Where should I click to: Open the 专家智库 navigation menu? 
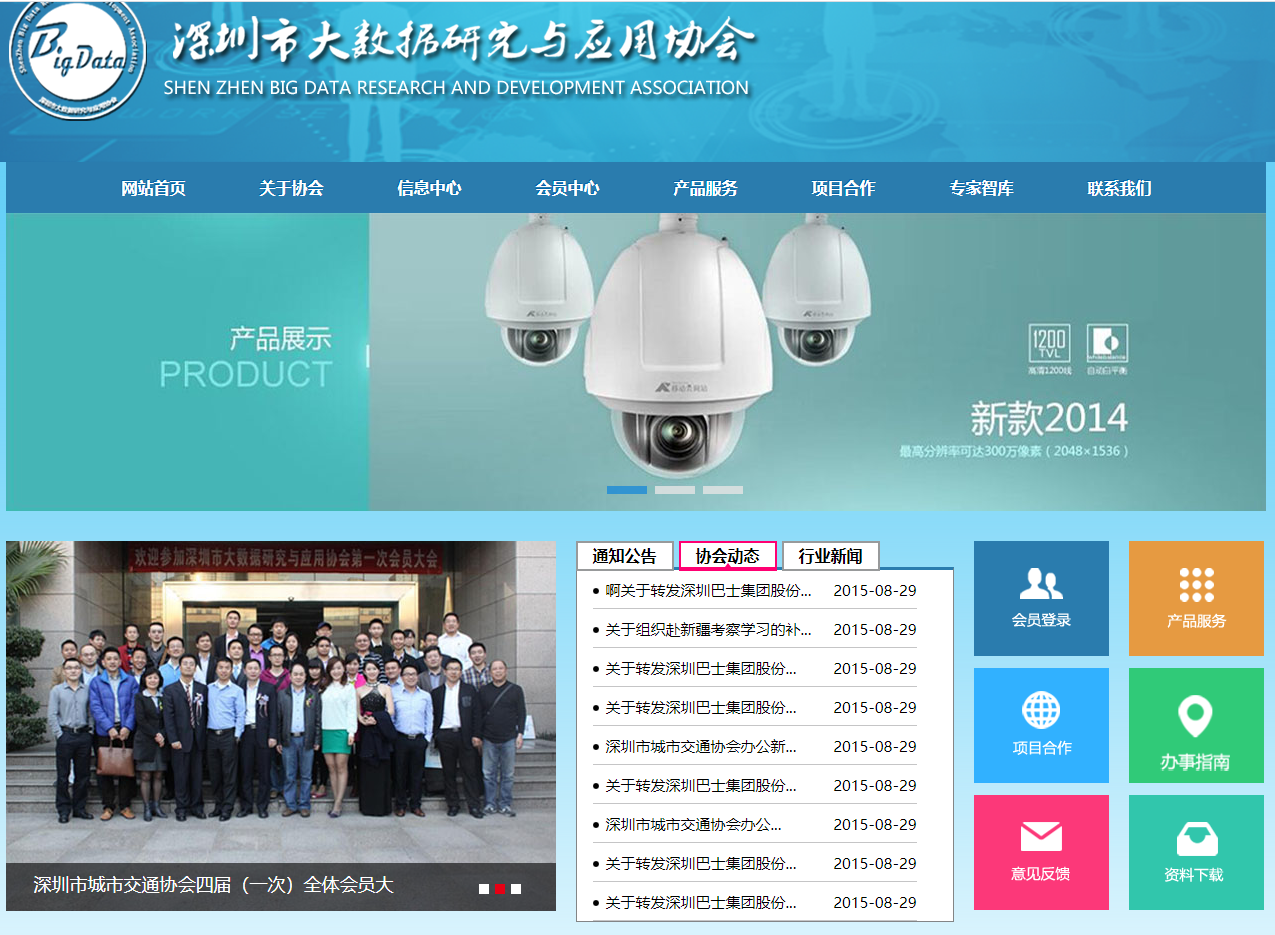980,187
